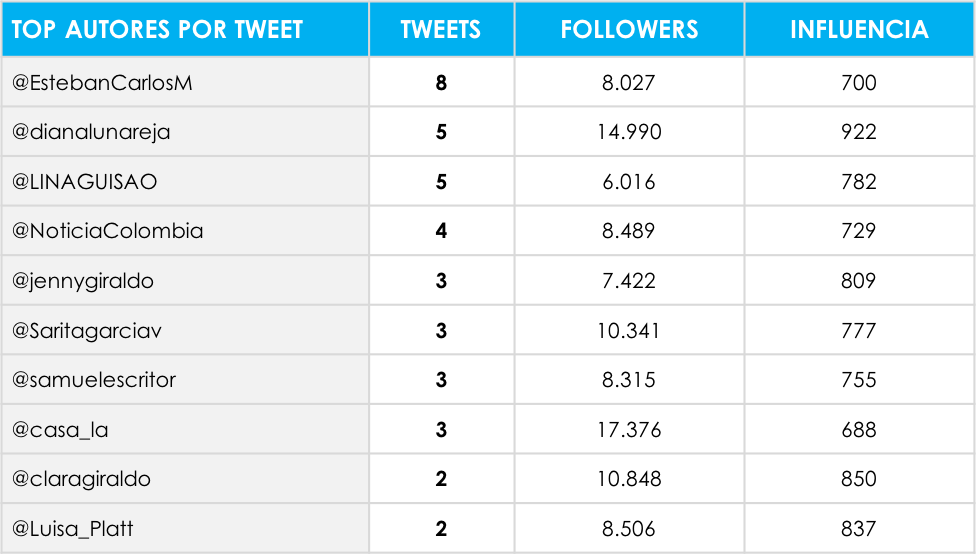Click the @casa_la author handle
Screen dimensions: 977x555
coord(60,430)
